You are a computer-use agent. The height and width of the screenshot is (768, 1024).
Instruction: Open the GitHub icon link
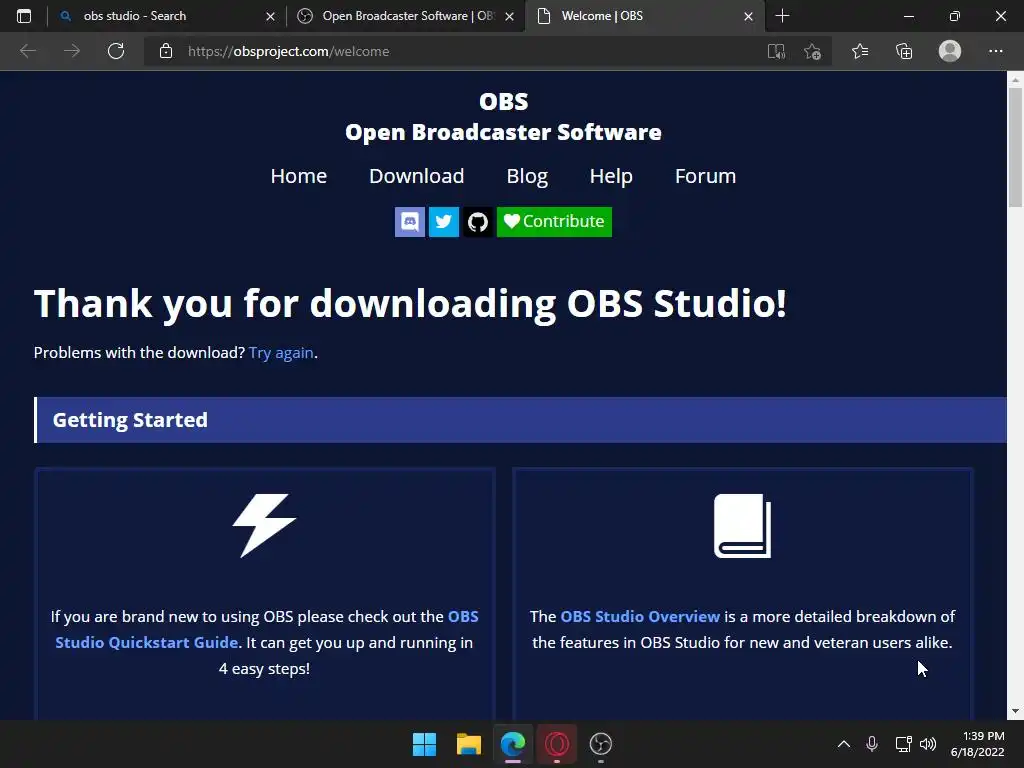pos(477,222)
